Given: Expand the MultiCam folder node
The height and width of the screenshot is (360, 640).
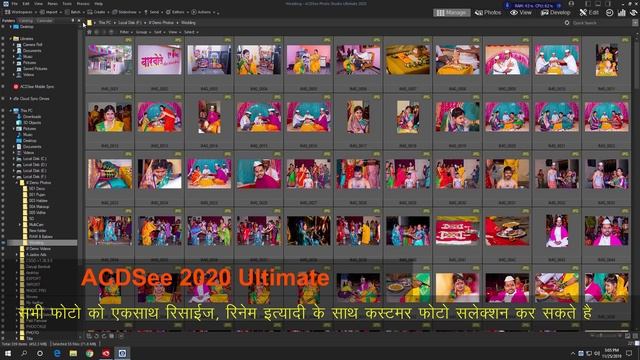Looking at the screenshot, I should click(21, 224).
